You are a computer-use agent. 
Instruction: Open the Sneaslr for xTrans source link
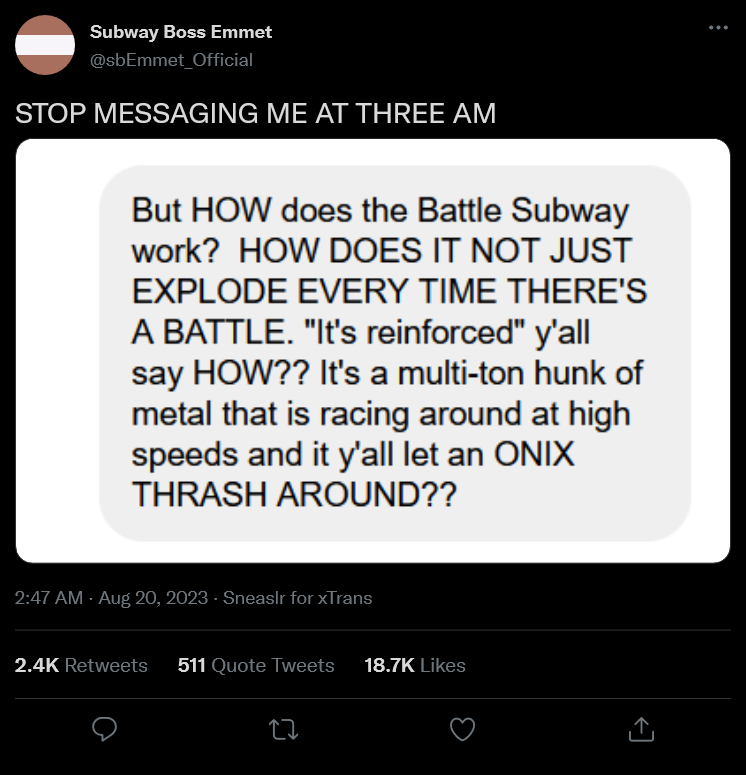click(x=297, y=598)
